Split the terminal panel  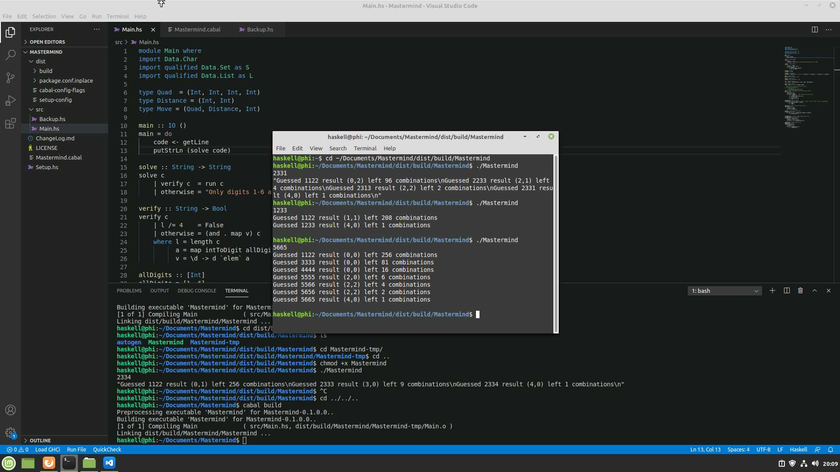pos(786,290)
